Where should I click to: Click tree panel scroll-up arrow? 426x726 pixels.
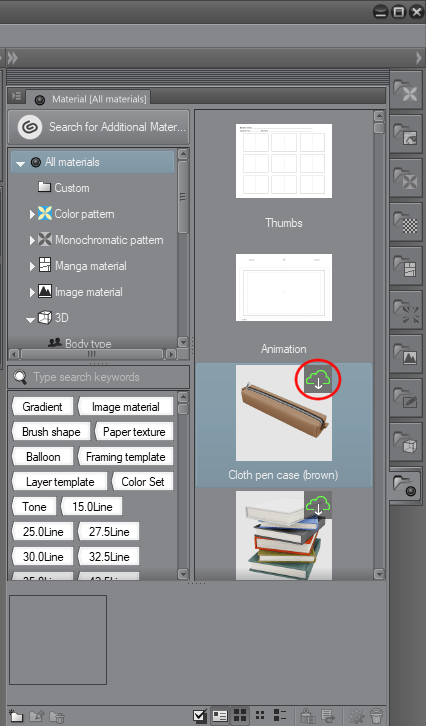(183, 154)
